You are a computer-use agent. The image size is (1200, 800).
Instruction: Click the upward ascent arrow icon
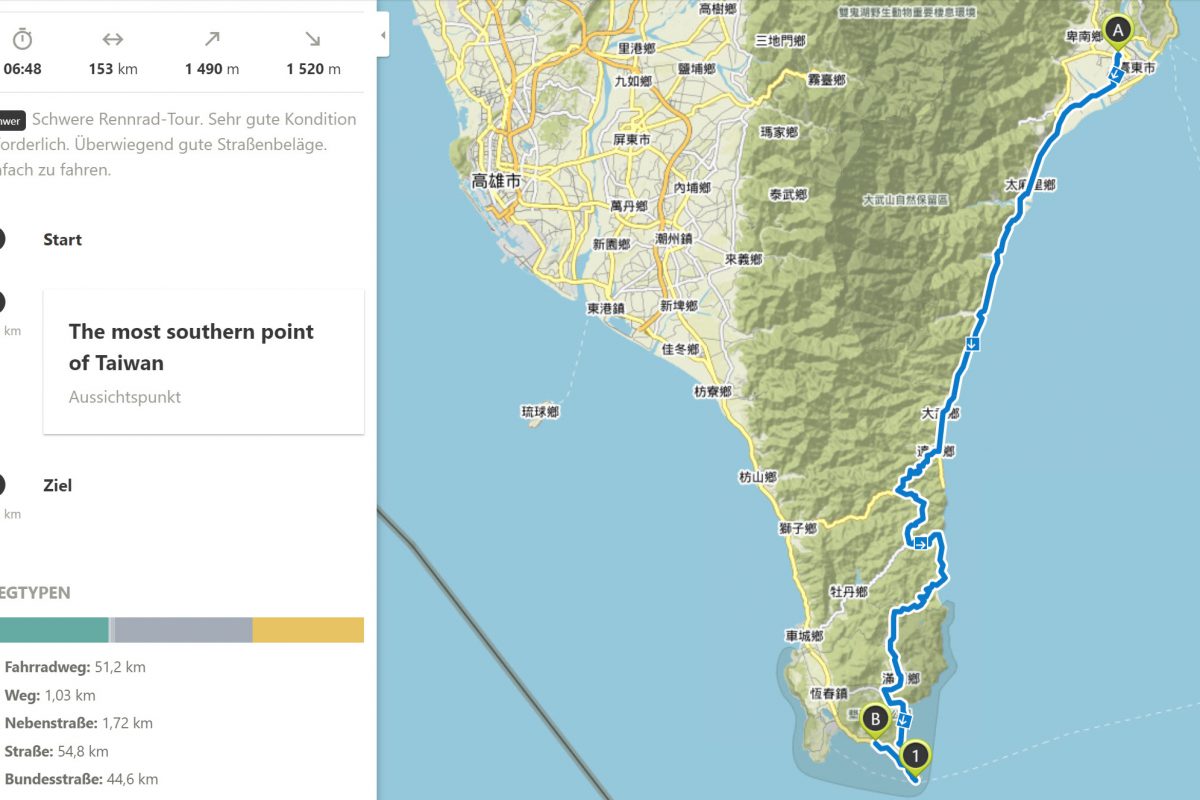(x=212, y=39)
